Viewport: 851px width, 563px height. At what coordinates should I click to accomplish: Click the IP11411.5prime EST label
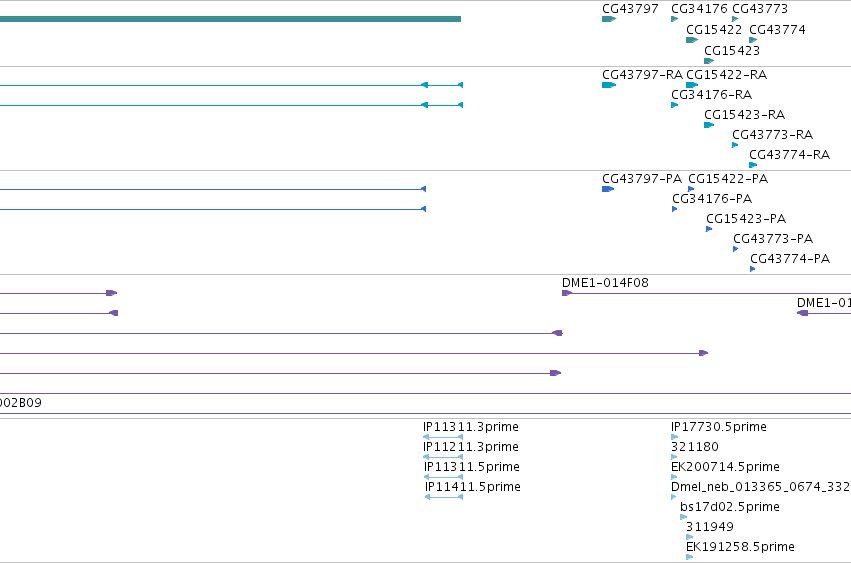[x=473, y=487]
